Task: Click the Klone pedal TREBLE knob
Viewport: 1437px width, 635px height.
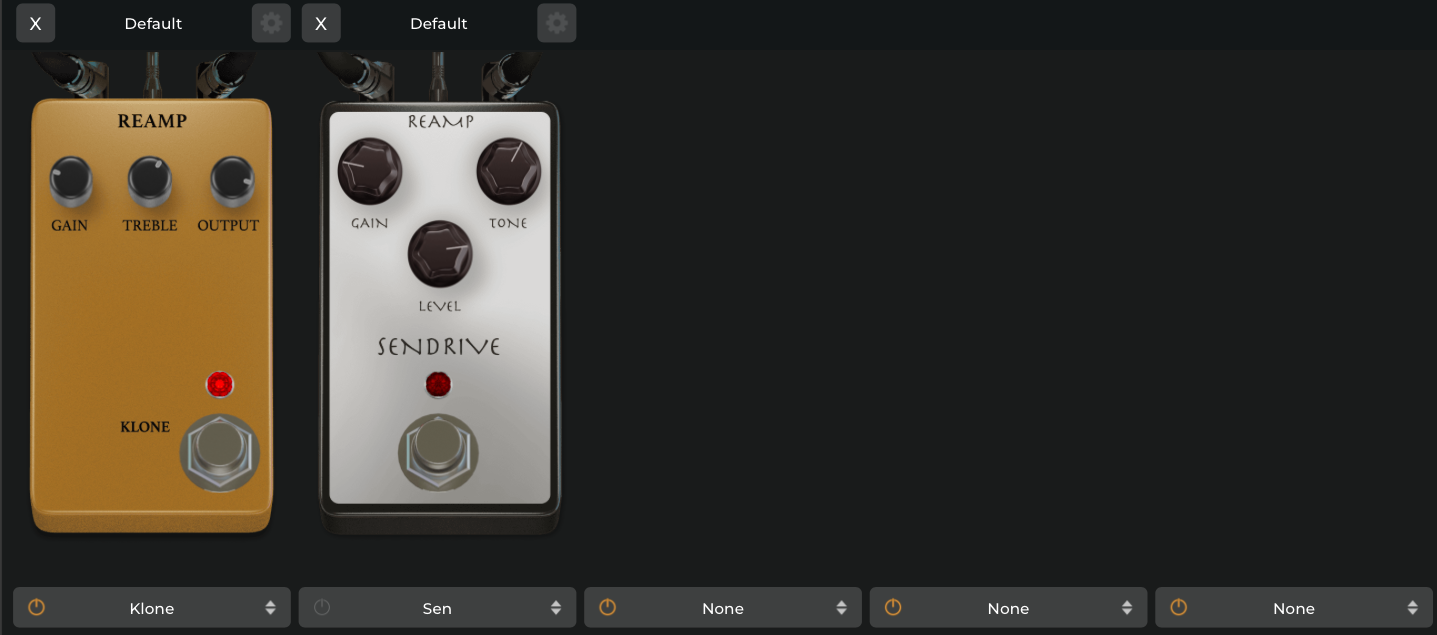Action: coord(149,180)
